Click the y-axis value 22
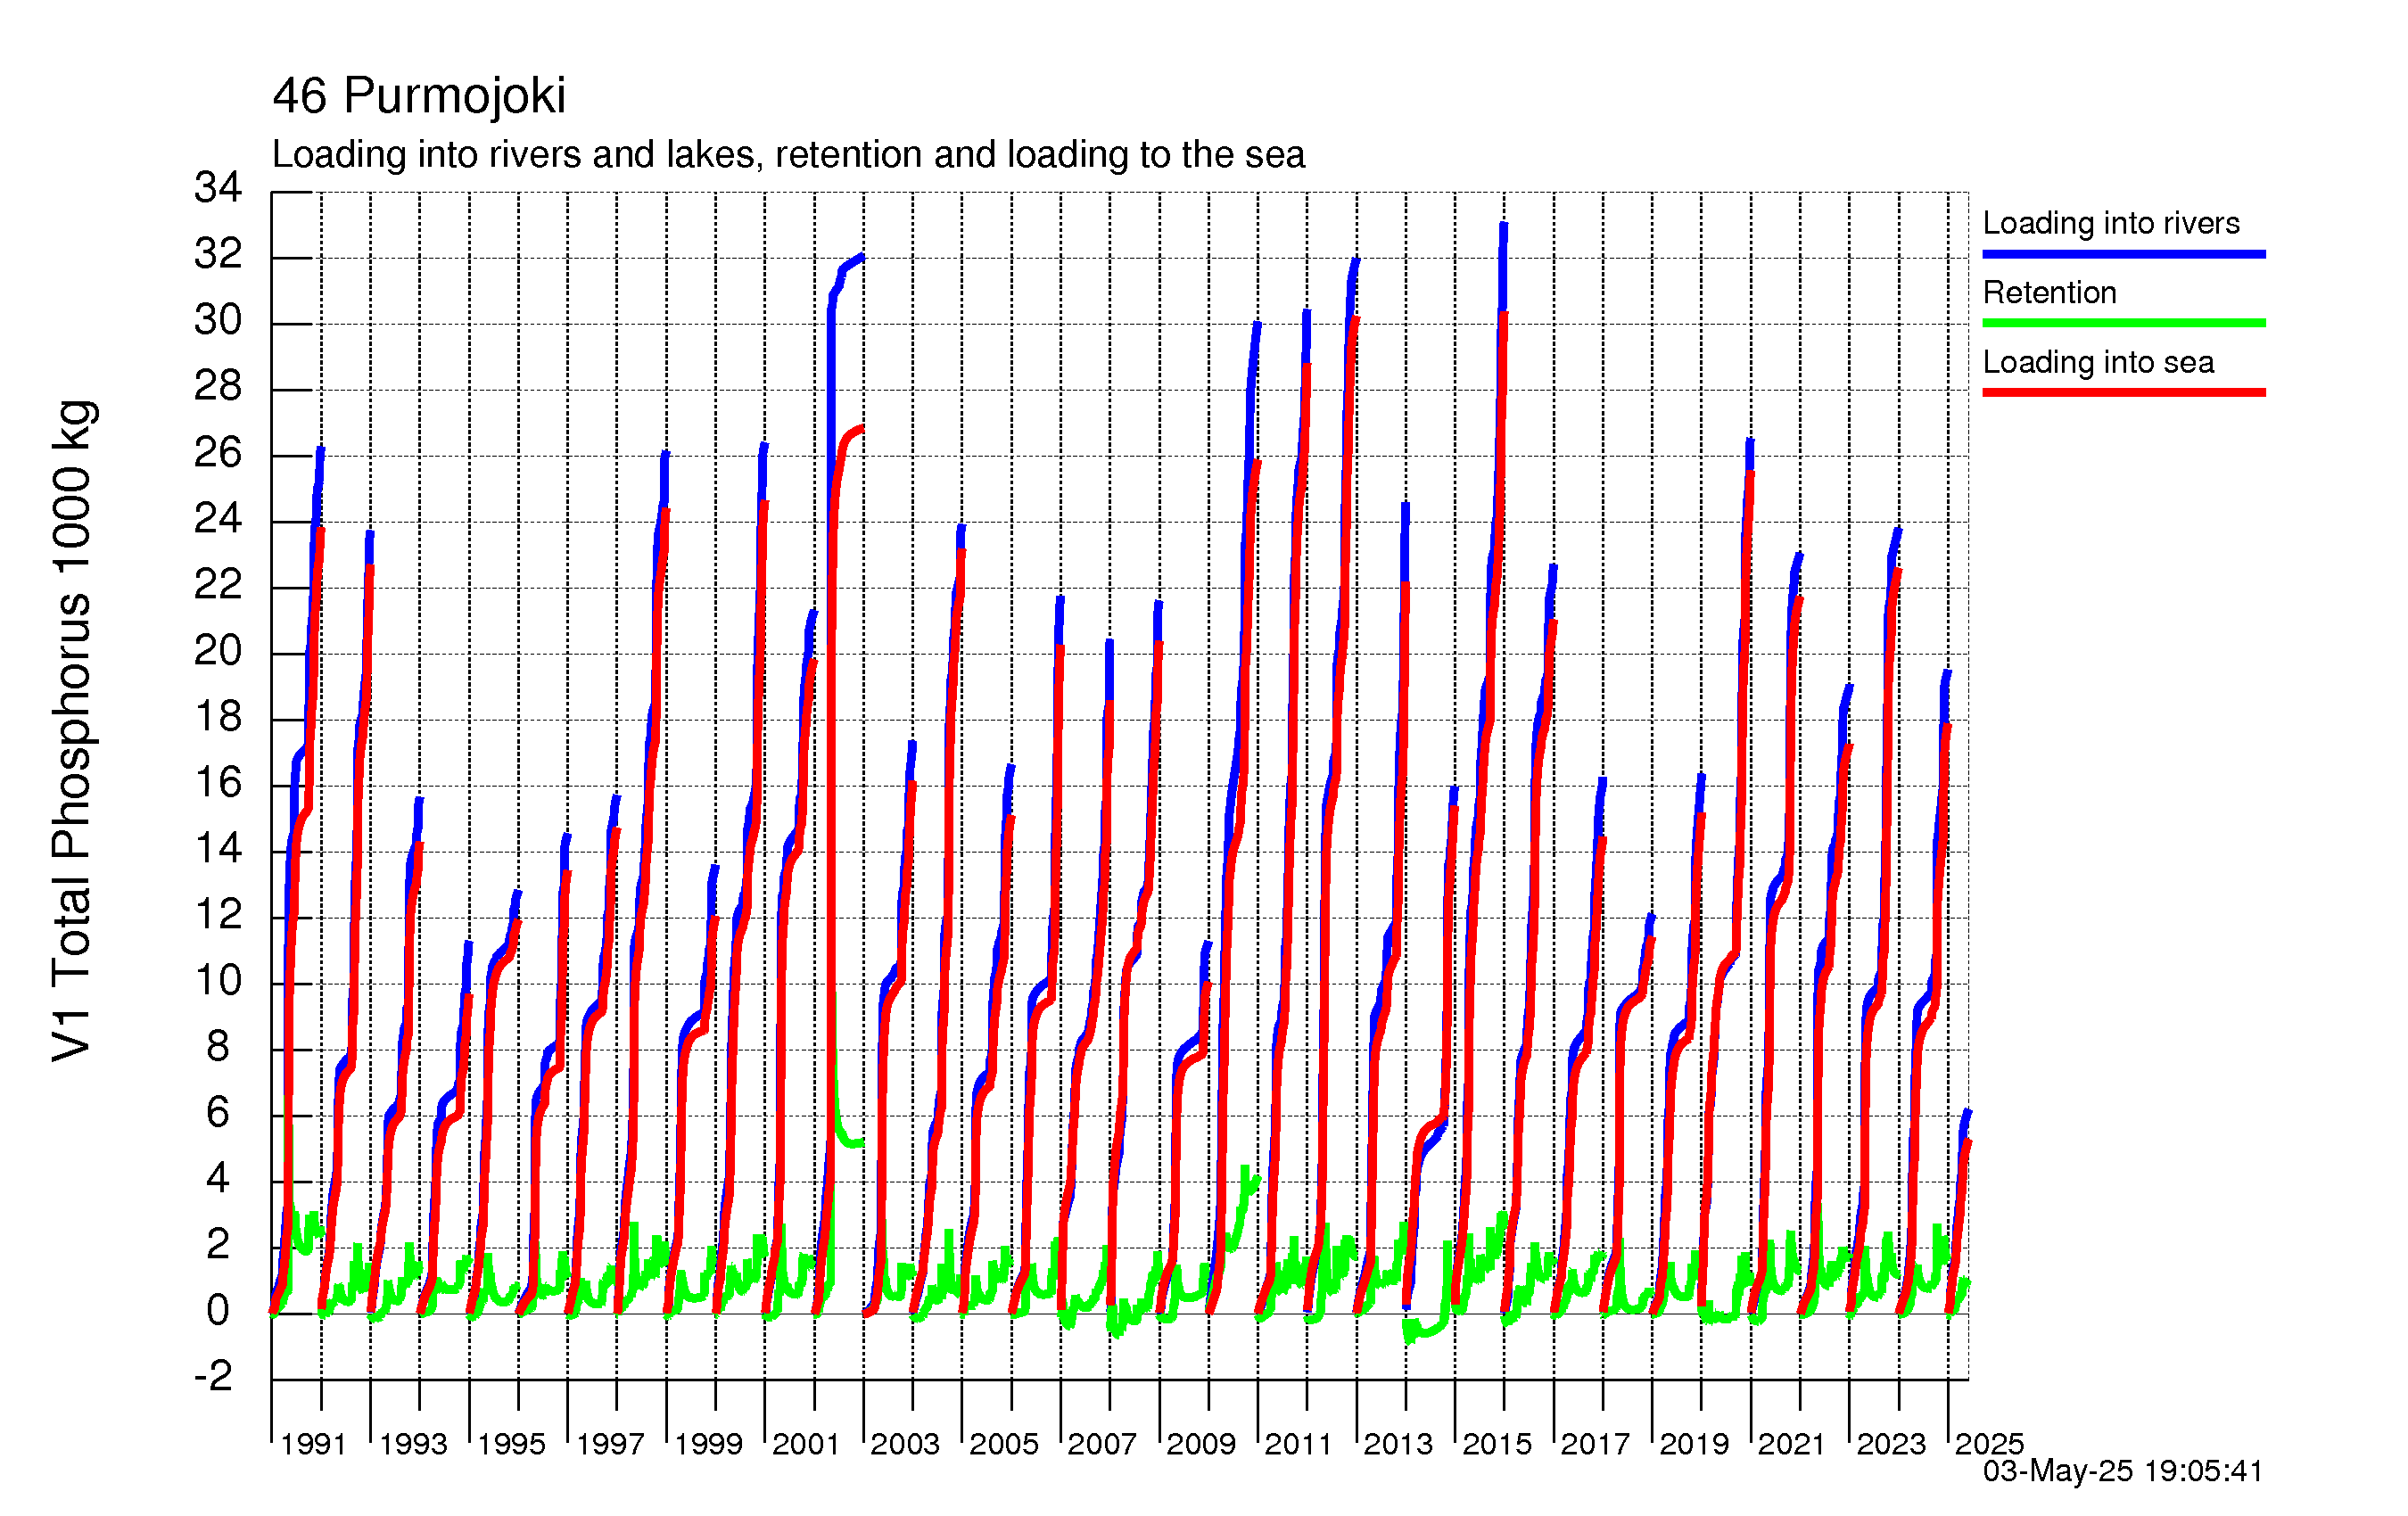This screenshot has width=2408, height=1516. (x=218, y=585)
